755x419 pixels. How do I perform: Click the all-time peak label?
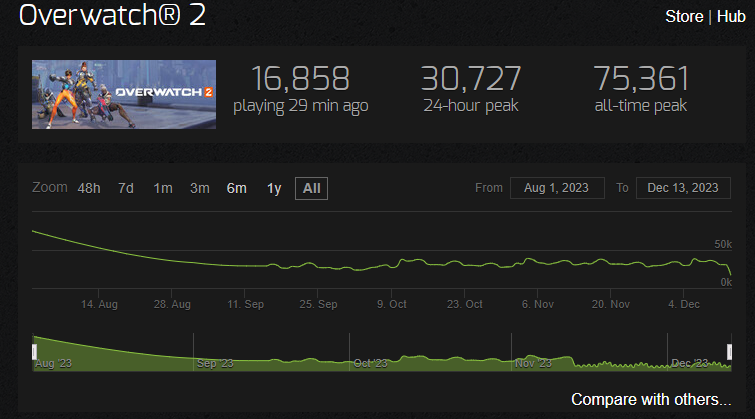pyautogui.click(x=641, y=105)
